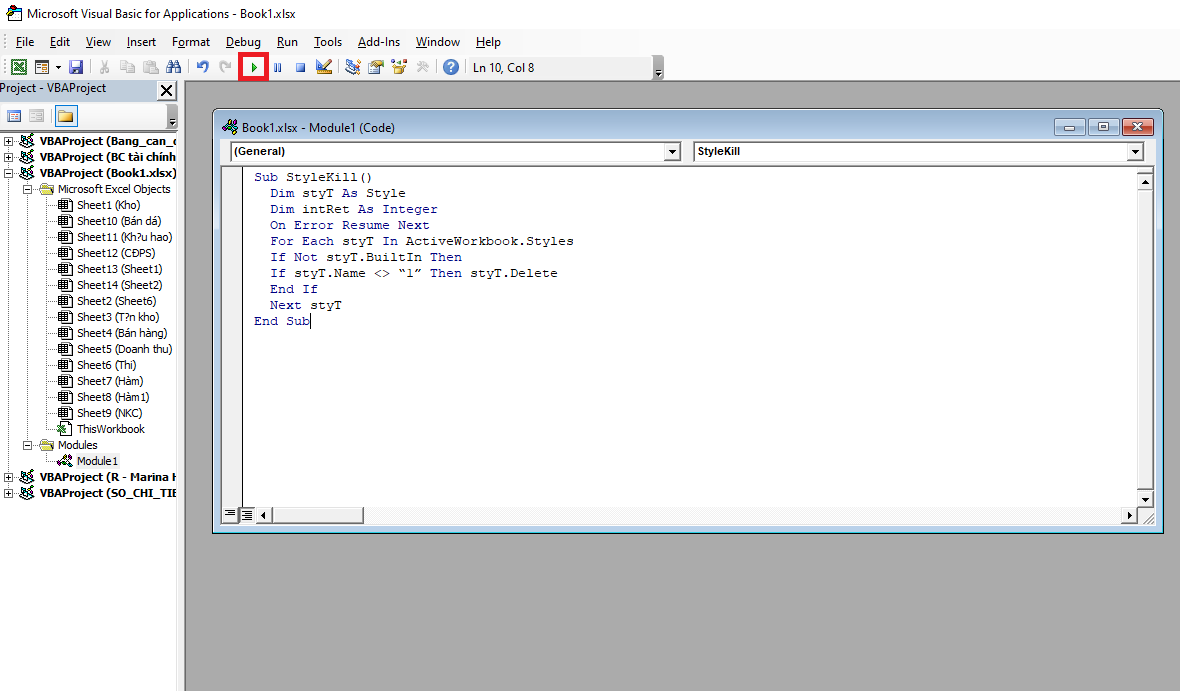Click the Break (pause) toolbar icon
Screen dimensions: 1180x691
click(x=277, y=67)
